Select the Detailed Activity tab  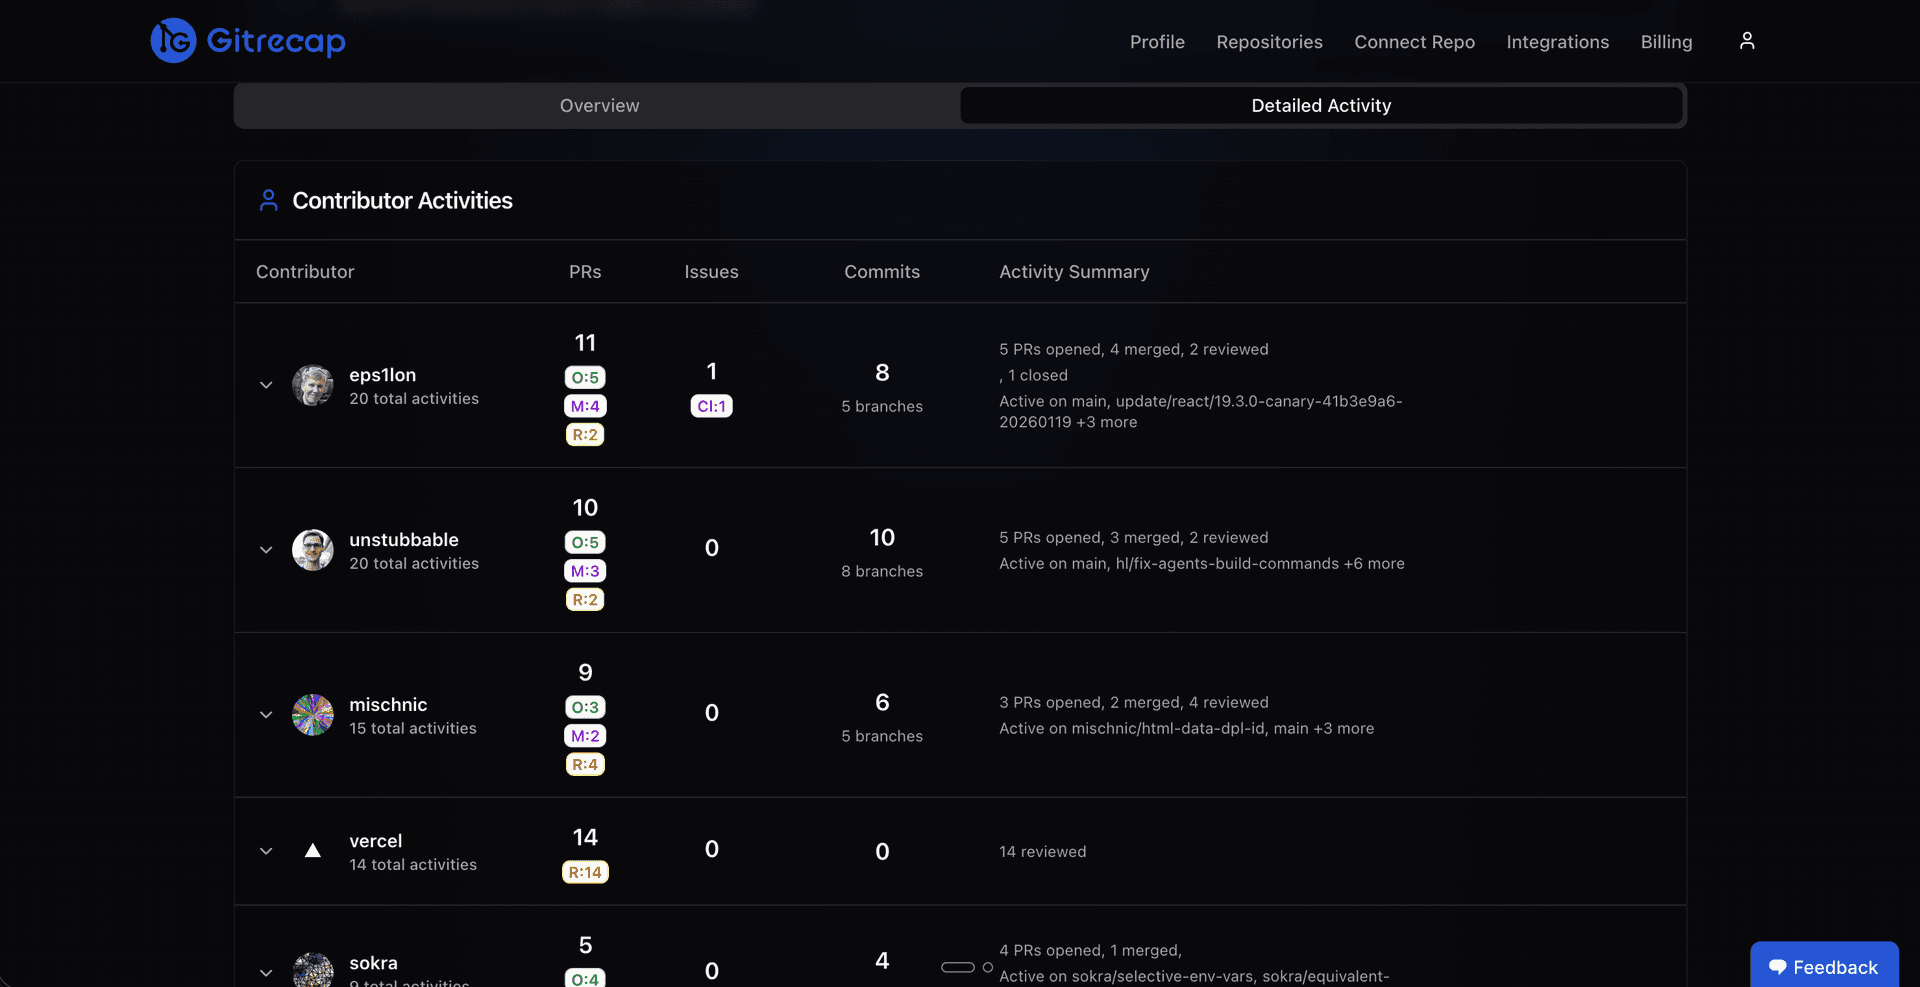(x=1321, y=105)
